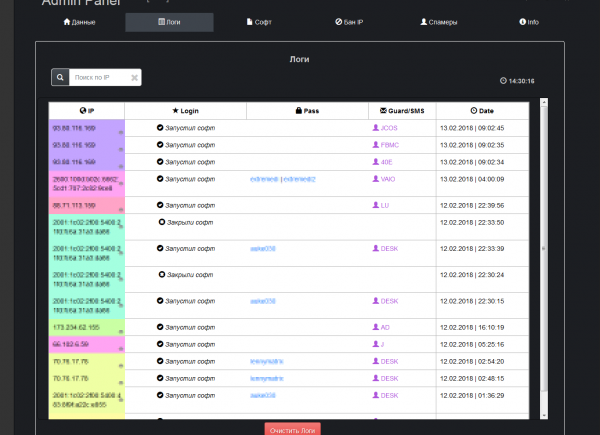This screenshot has width=600, height=435.
Task: Click the checkmark icon in 09:02:45 row
Action: pyautogui.click(x=160, y=128)
